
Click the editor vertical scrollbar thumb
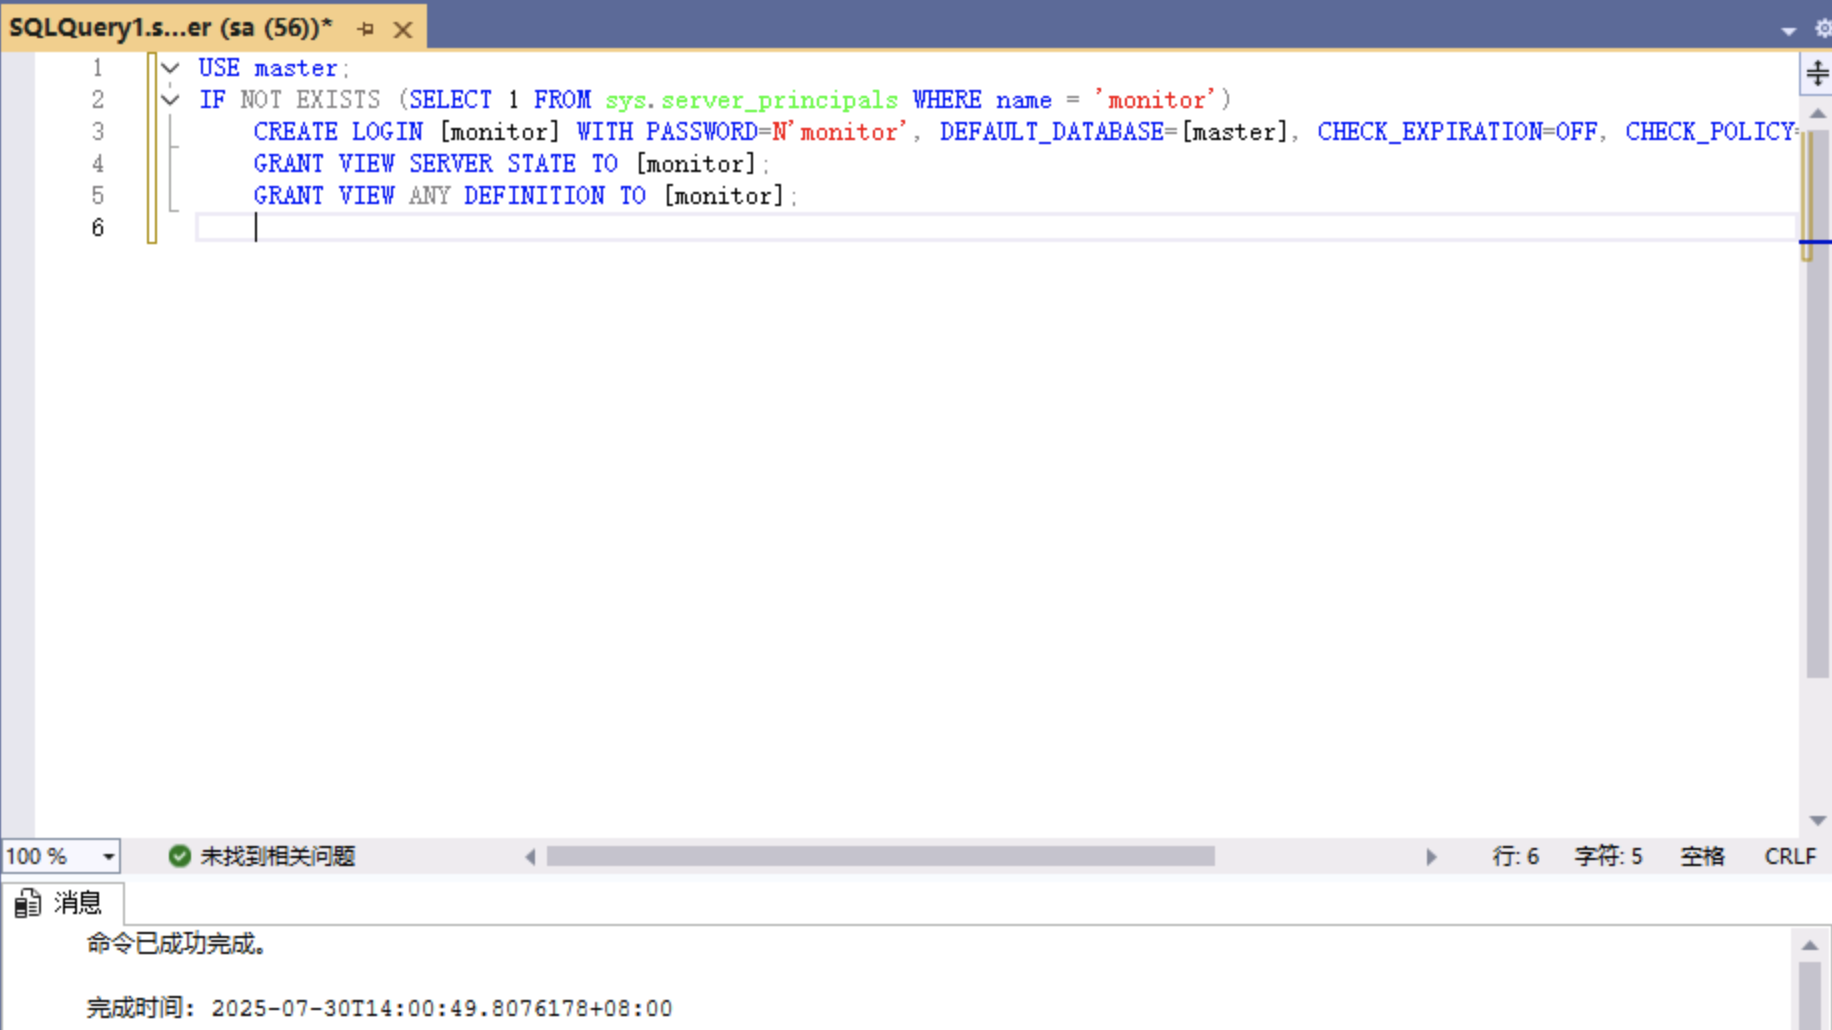(1817, 404)
